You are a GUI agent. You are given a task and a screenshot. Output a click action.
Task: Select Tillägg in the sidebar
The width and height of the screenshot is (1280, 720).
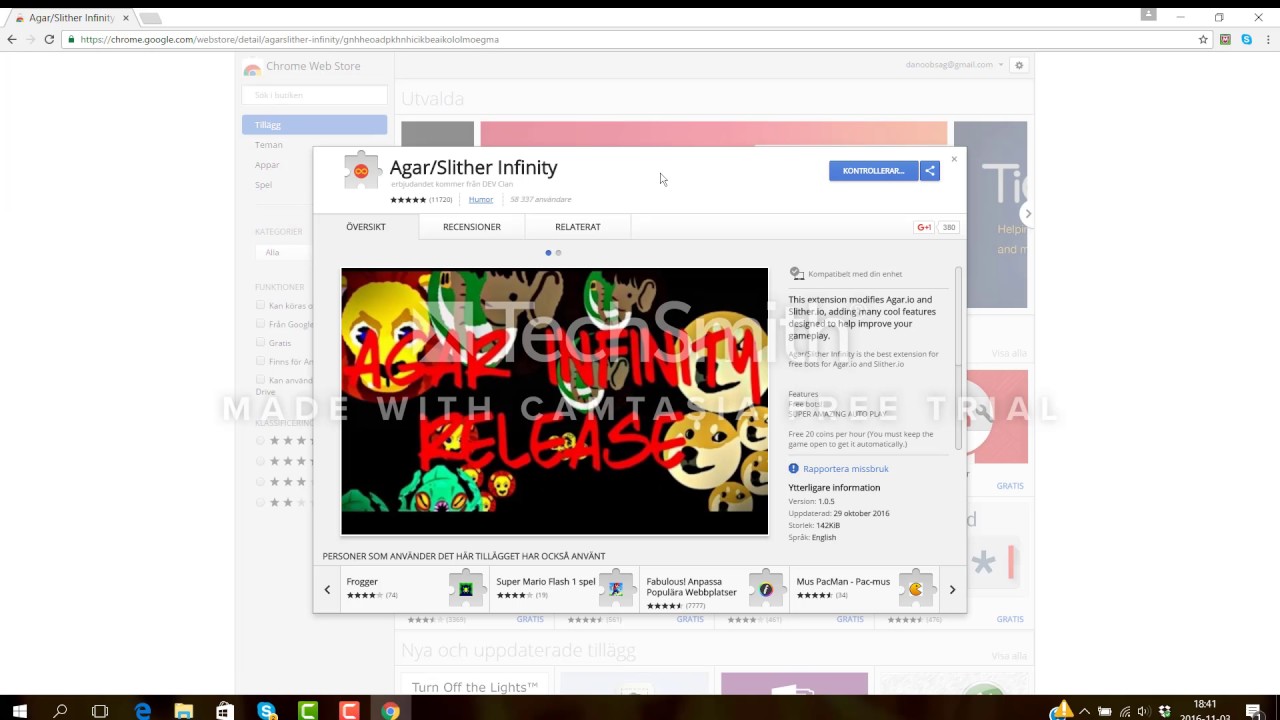[314, 125]
